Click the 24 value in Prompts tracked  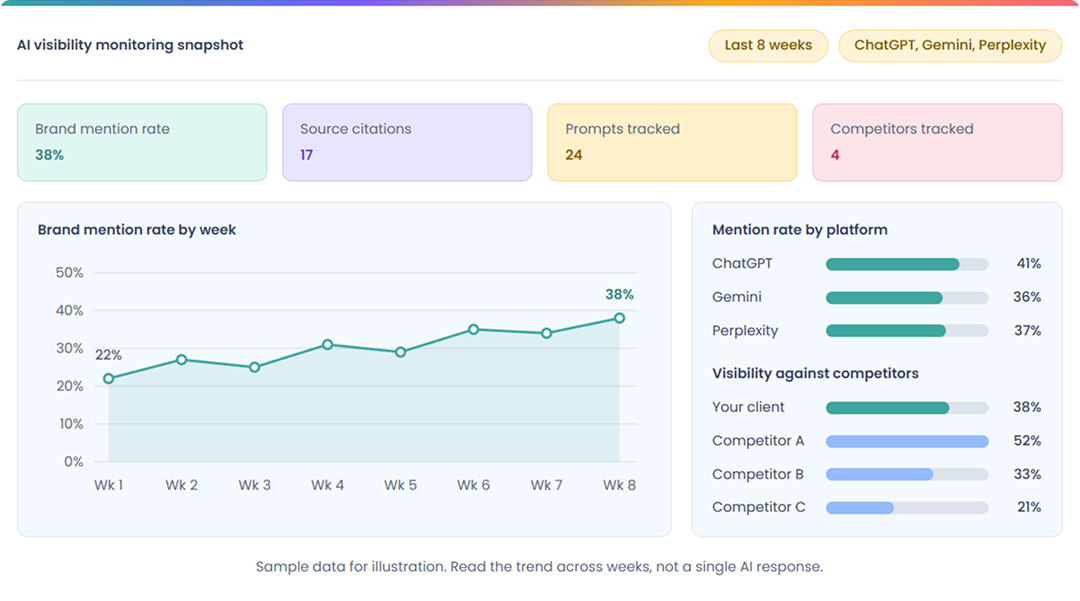point(574,155)
